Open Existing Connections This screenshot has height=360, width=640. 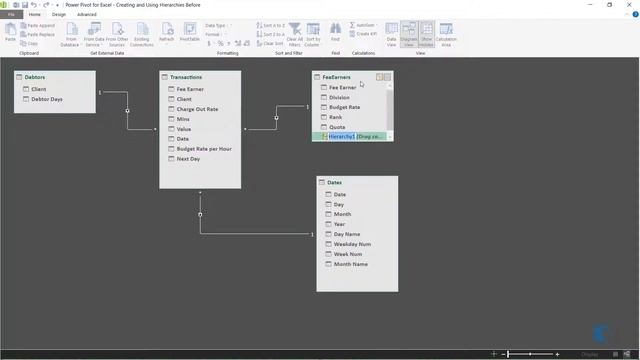(x=142, y=34)
